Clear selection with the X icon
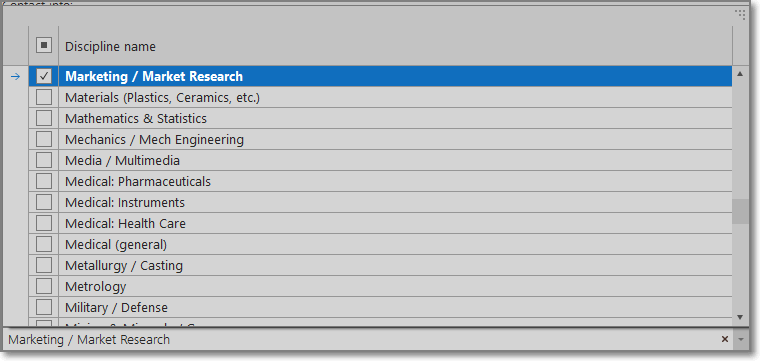The width and height of the screenshot is (760, 361). tap(725, 339)
